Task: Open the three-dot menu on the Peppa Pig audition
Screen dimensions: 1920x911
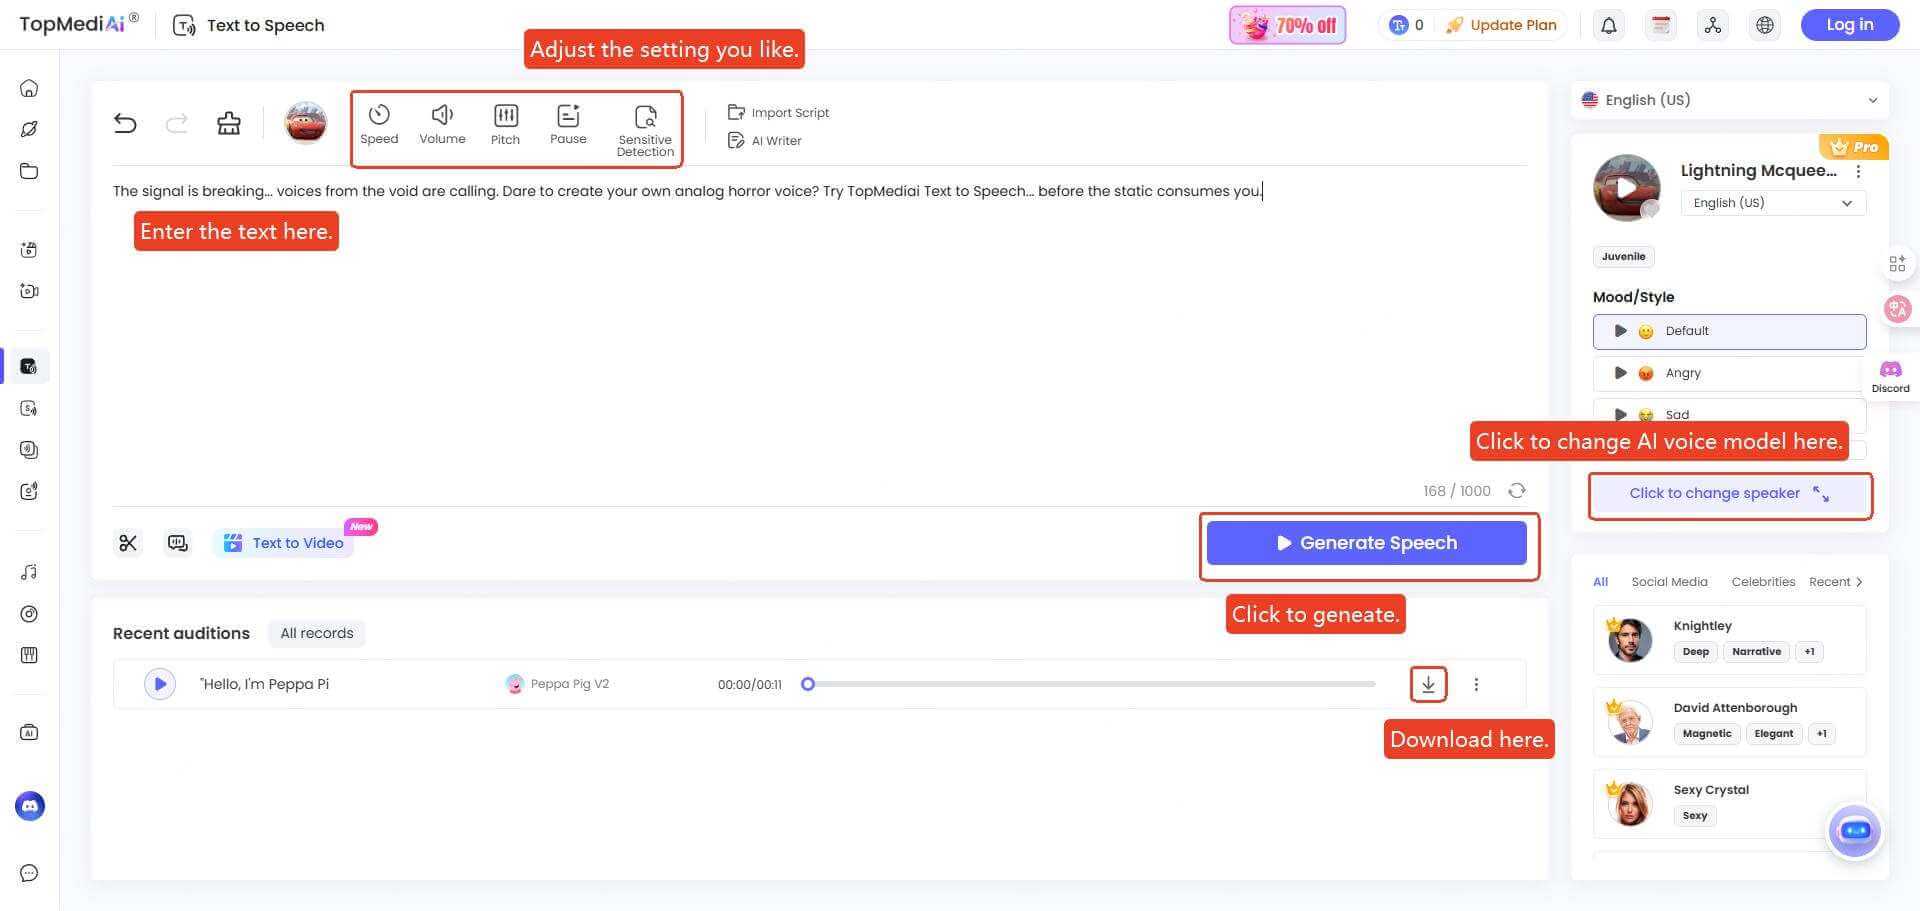Action: click(x=1476, y=684)
